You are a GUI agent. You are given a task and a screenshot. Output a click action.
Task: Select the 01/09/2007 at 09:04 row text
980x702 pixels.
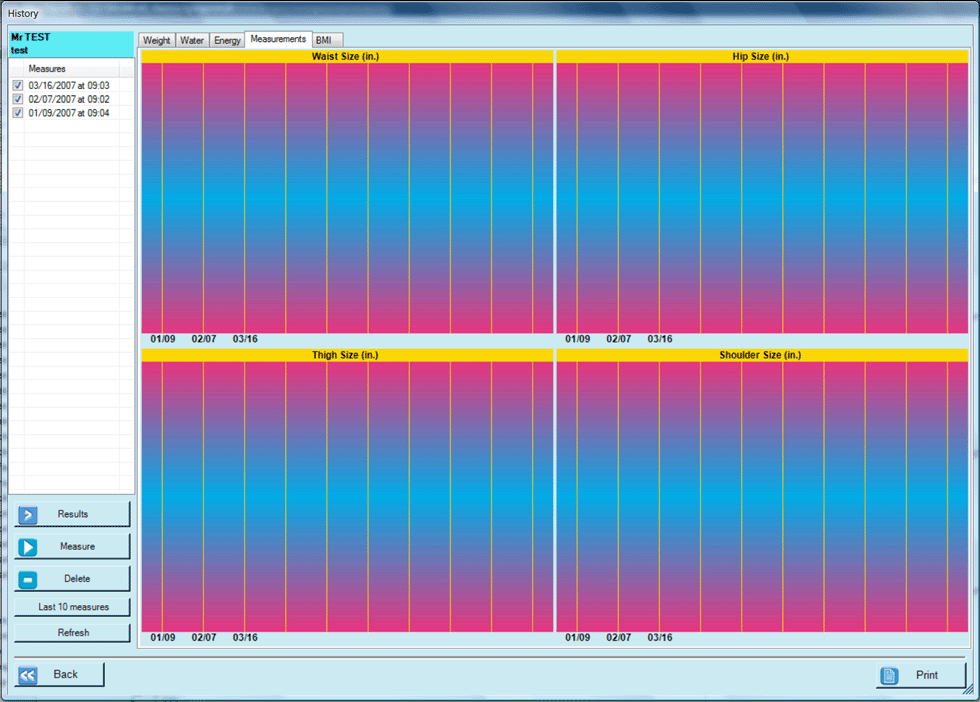[x=69, y=113]
